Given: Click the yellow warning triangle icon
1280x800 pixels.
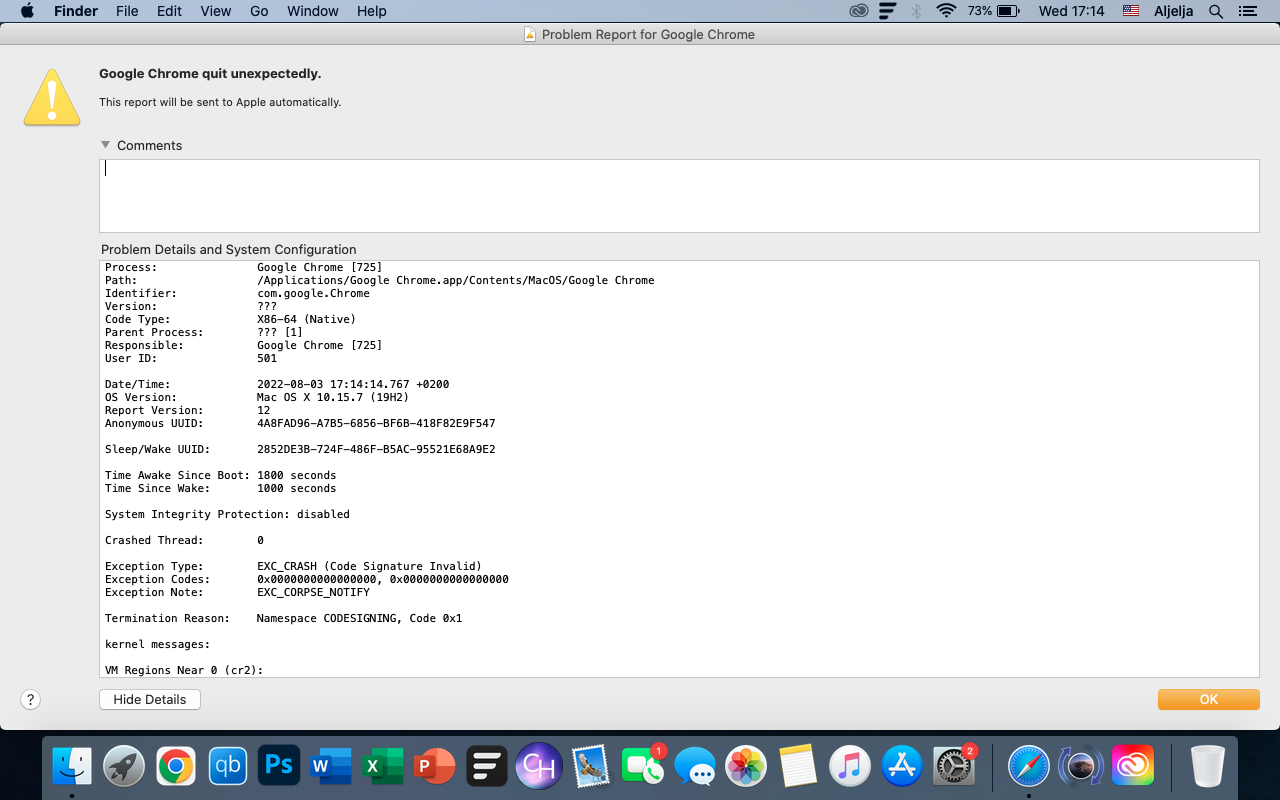Looking at the screenshot, I should (52, 97).
